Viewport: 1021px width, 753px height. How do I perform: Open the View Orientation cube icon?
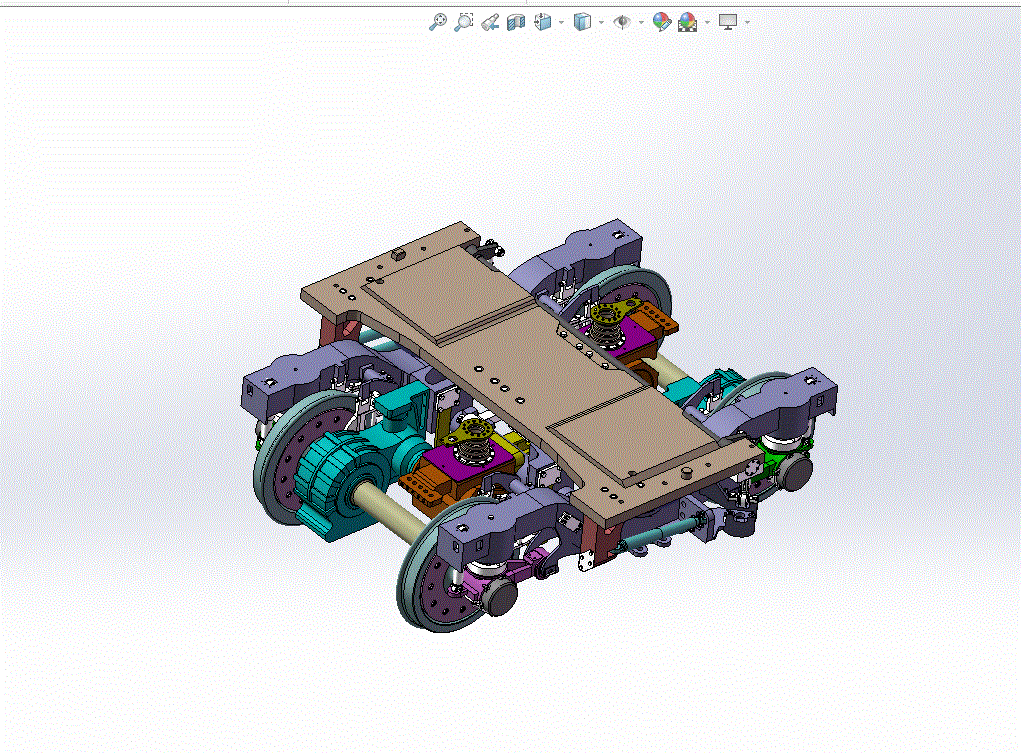[542, 22]
